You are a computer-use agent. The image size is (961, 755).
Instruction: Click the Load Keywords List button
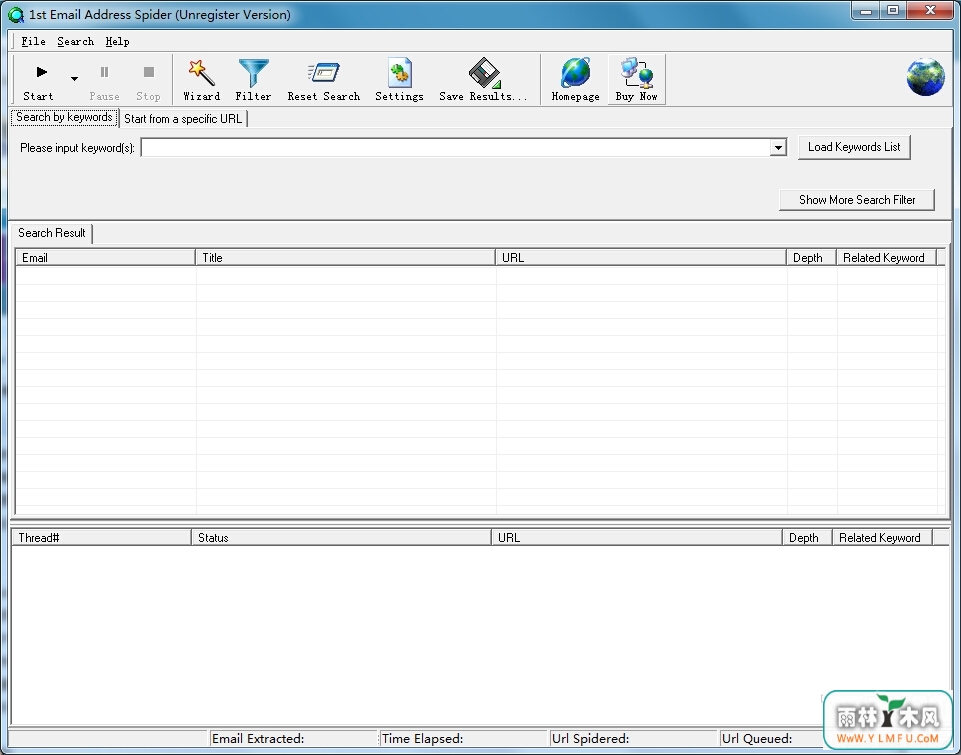[x=854, y=147]
